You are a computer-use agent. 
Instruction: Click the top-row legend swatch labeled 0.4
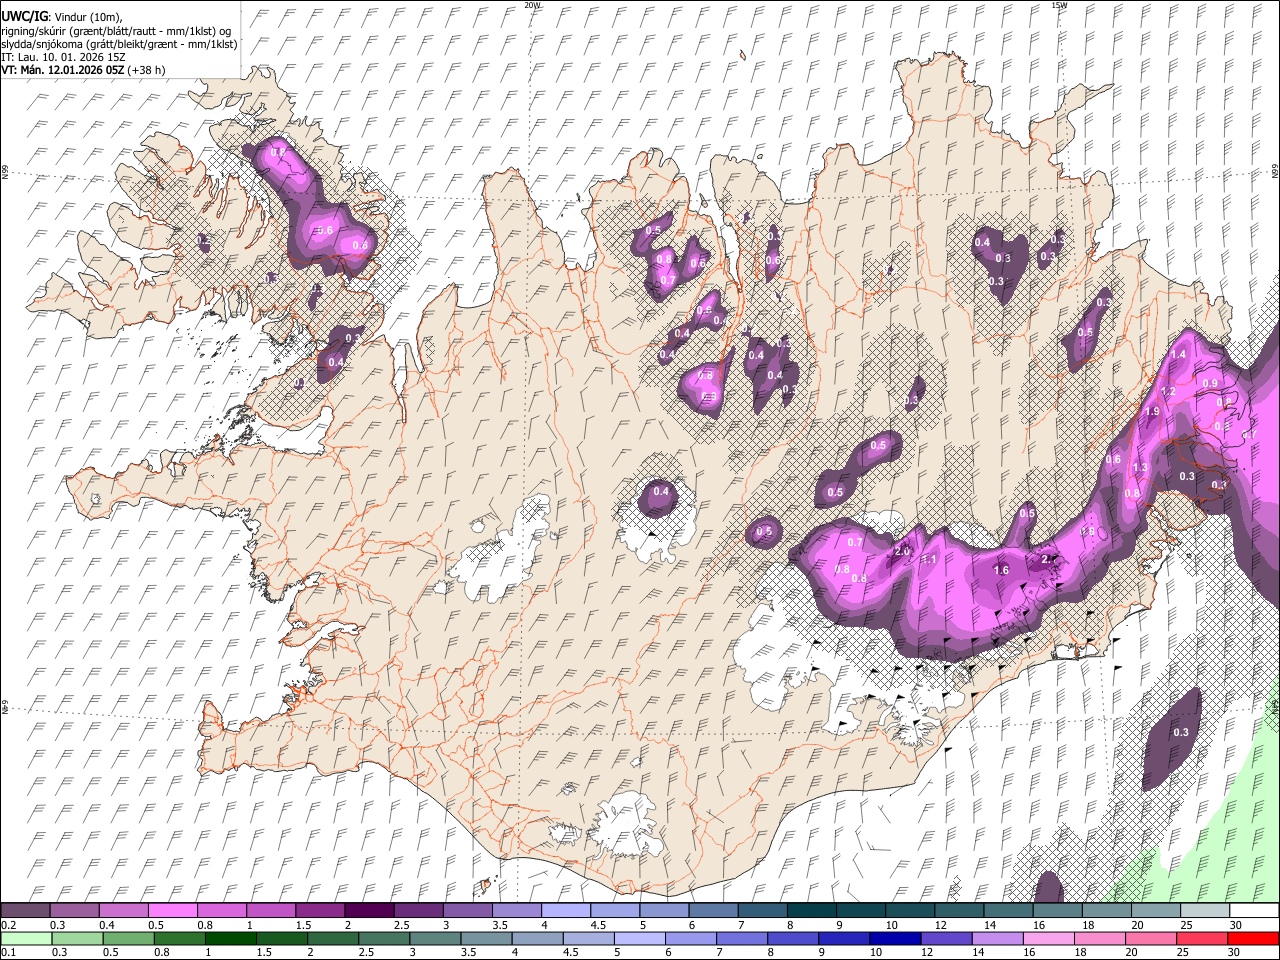(x=123, y=910)
